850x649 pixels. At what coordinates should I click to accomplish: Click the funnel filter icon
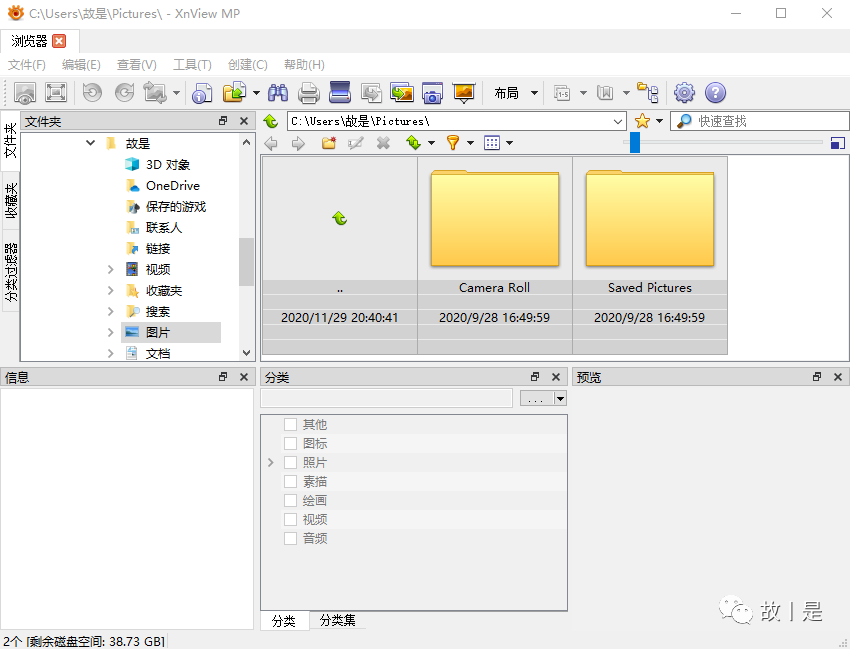(x=453, y=143)
